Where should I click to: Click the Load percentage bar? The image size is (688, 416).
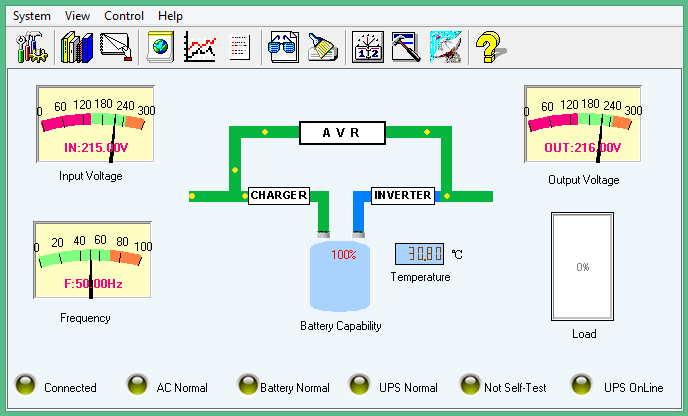[x=582, y=267]
